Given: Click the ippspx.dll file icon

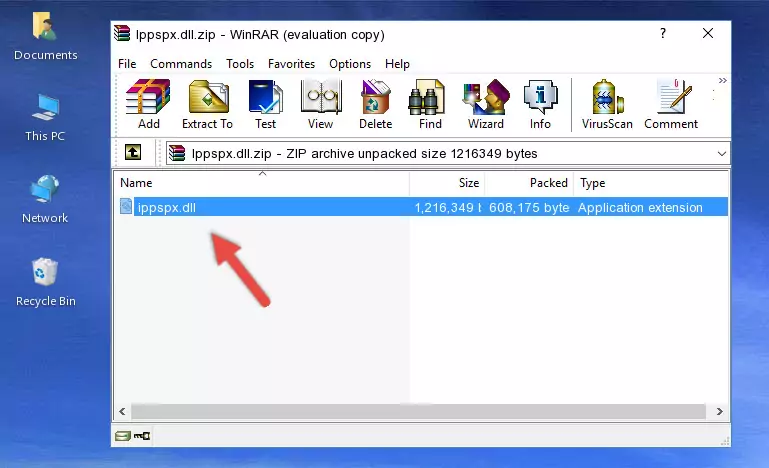Looking at the screenshot, I should click(126, 207).
